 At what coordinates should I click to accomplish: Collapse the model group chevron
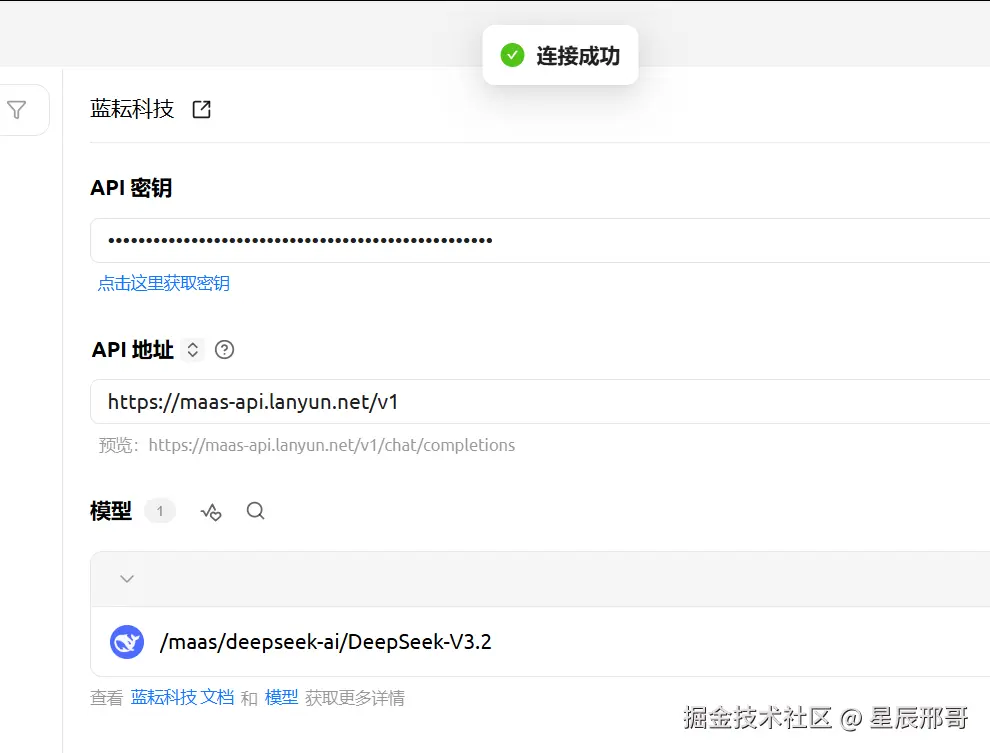point(127,579)
